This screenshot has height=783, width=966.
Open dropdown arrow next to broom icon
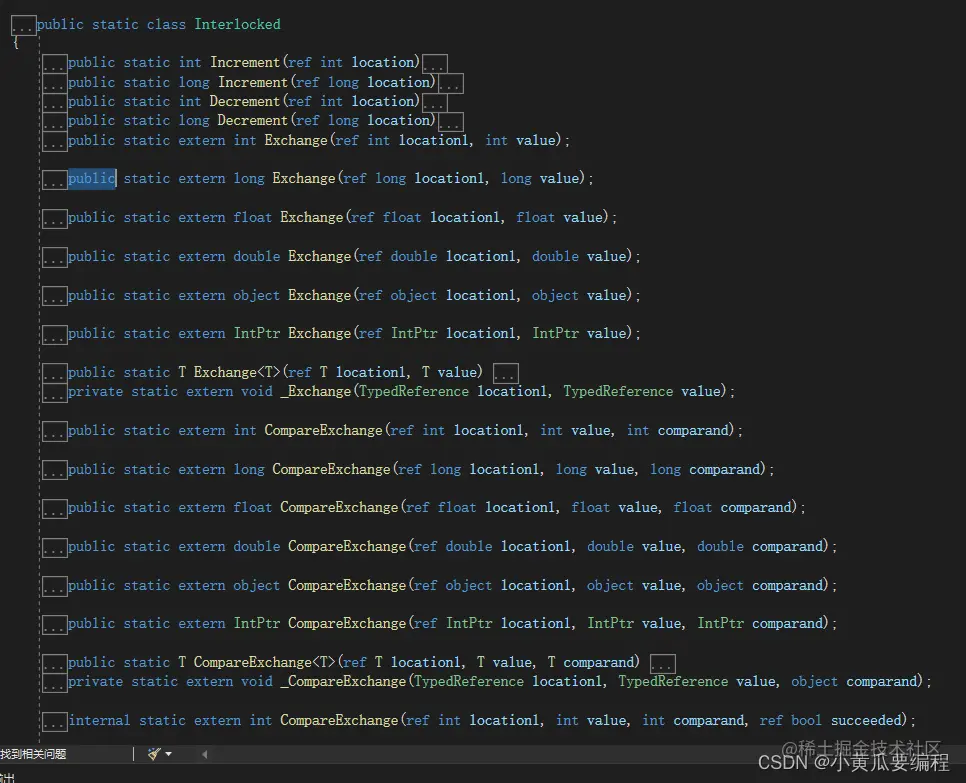point(169,754)
